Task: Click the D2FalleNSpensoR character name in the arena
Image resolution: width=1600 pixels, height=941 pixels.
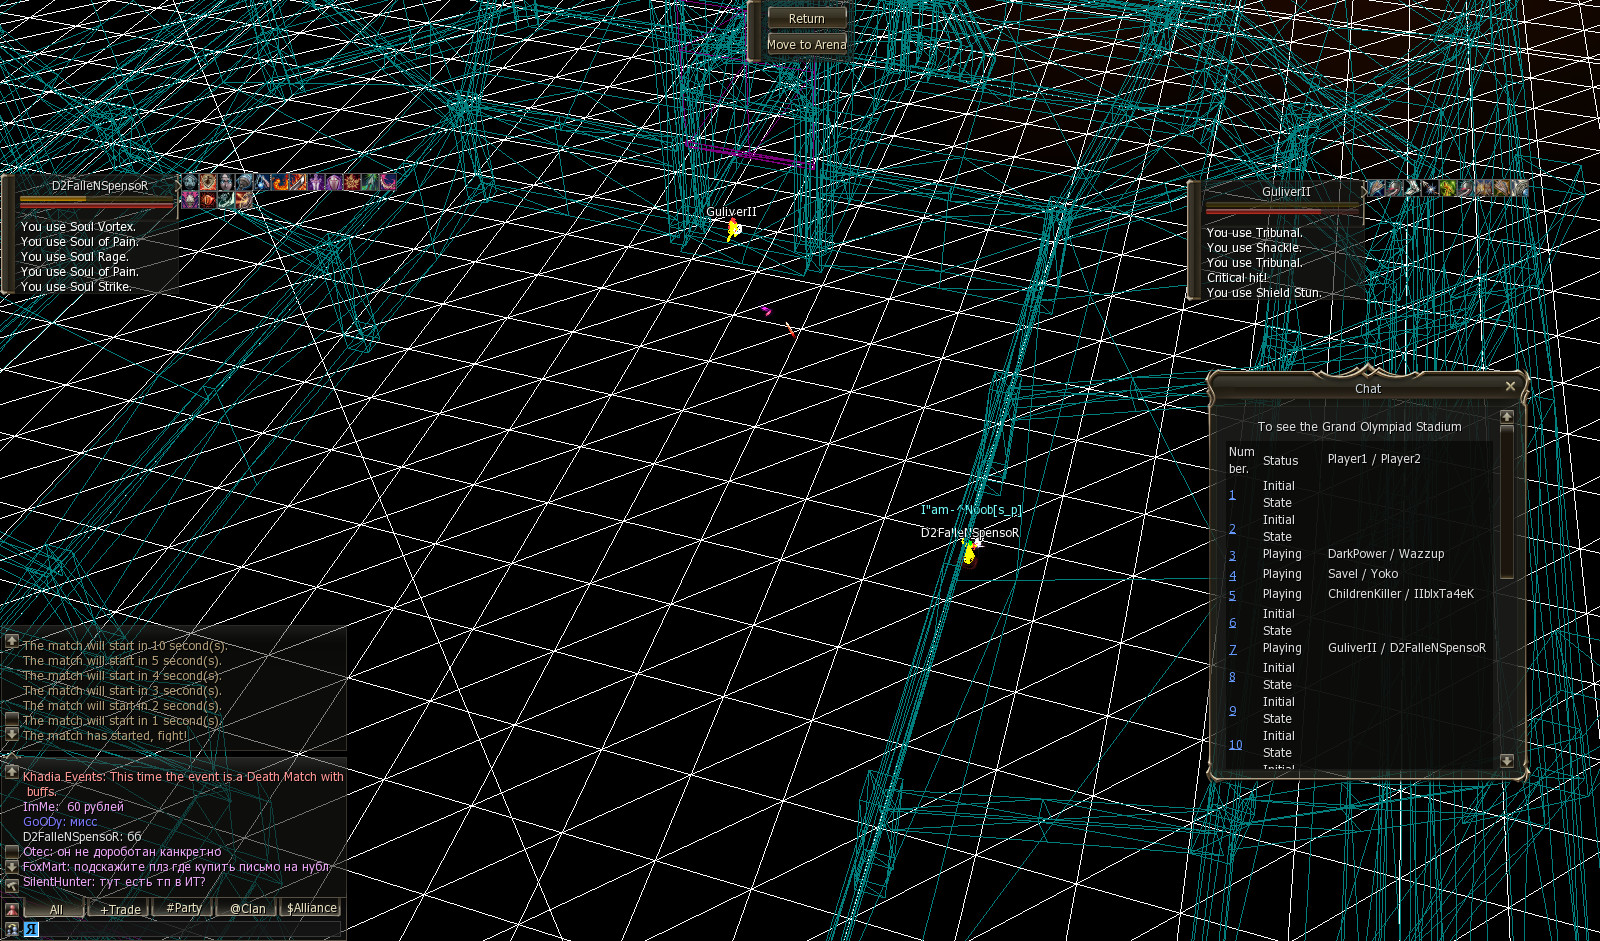Action: (x=970, y=532)
